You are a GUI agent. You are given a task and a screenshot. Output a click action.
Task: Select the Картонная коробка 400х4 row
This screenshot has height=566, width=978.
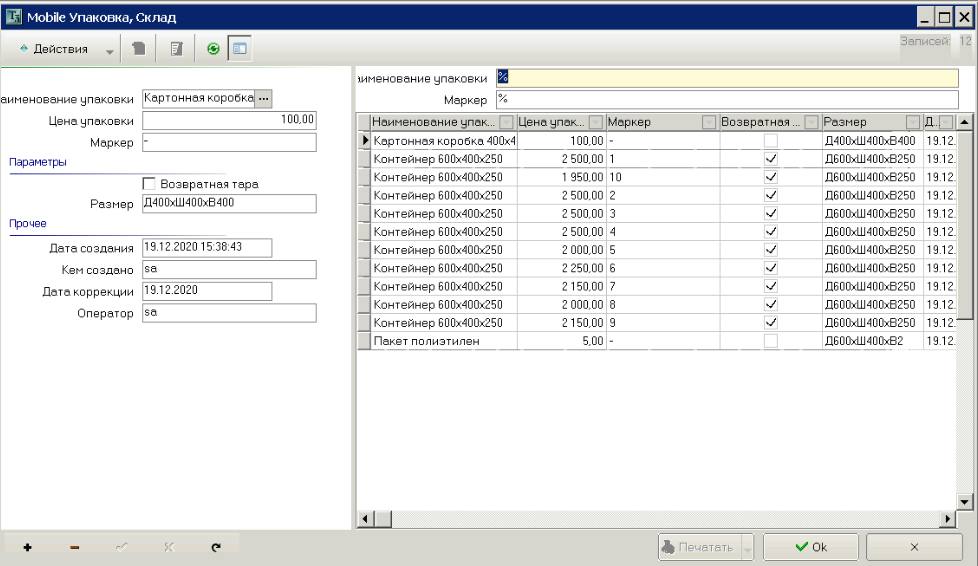point(657,141)
